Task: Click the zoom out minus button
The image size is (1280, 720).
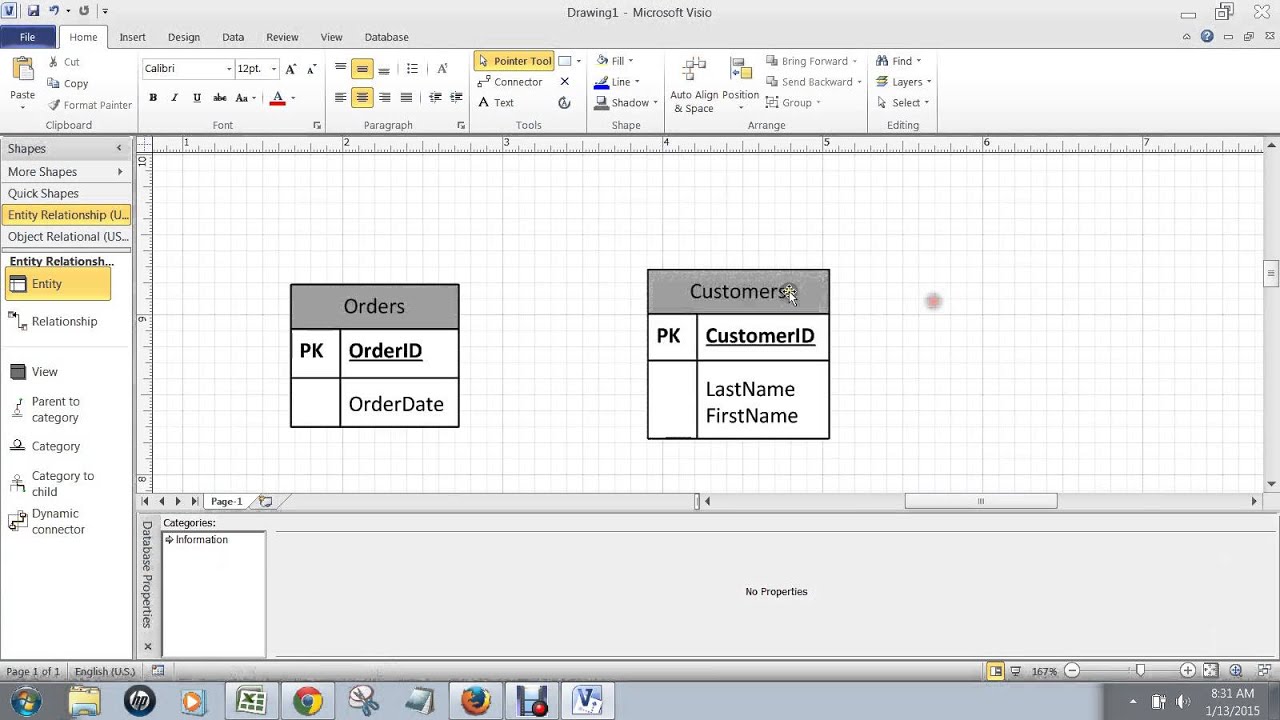Action: [1072, 671]
